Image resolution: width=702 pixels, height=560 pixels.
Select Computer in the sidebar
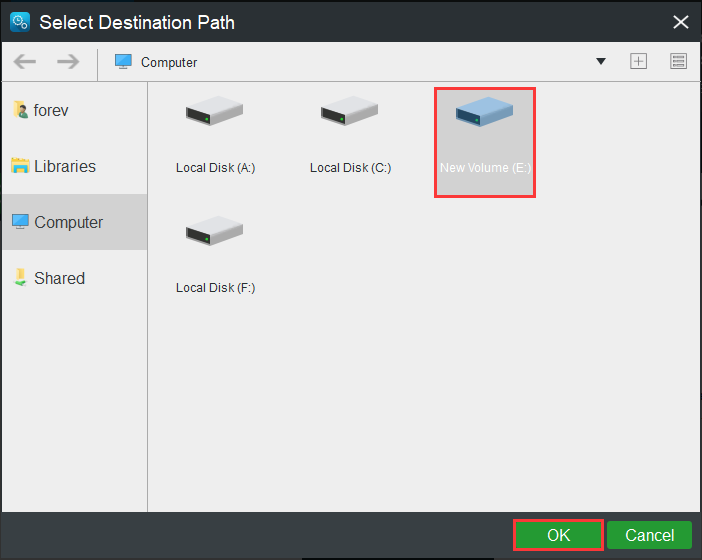[x=68, y=222]
